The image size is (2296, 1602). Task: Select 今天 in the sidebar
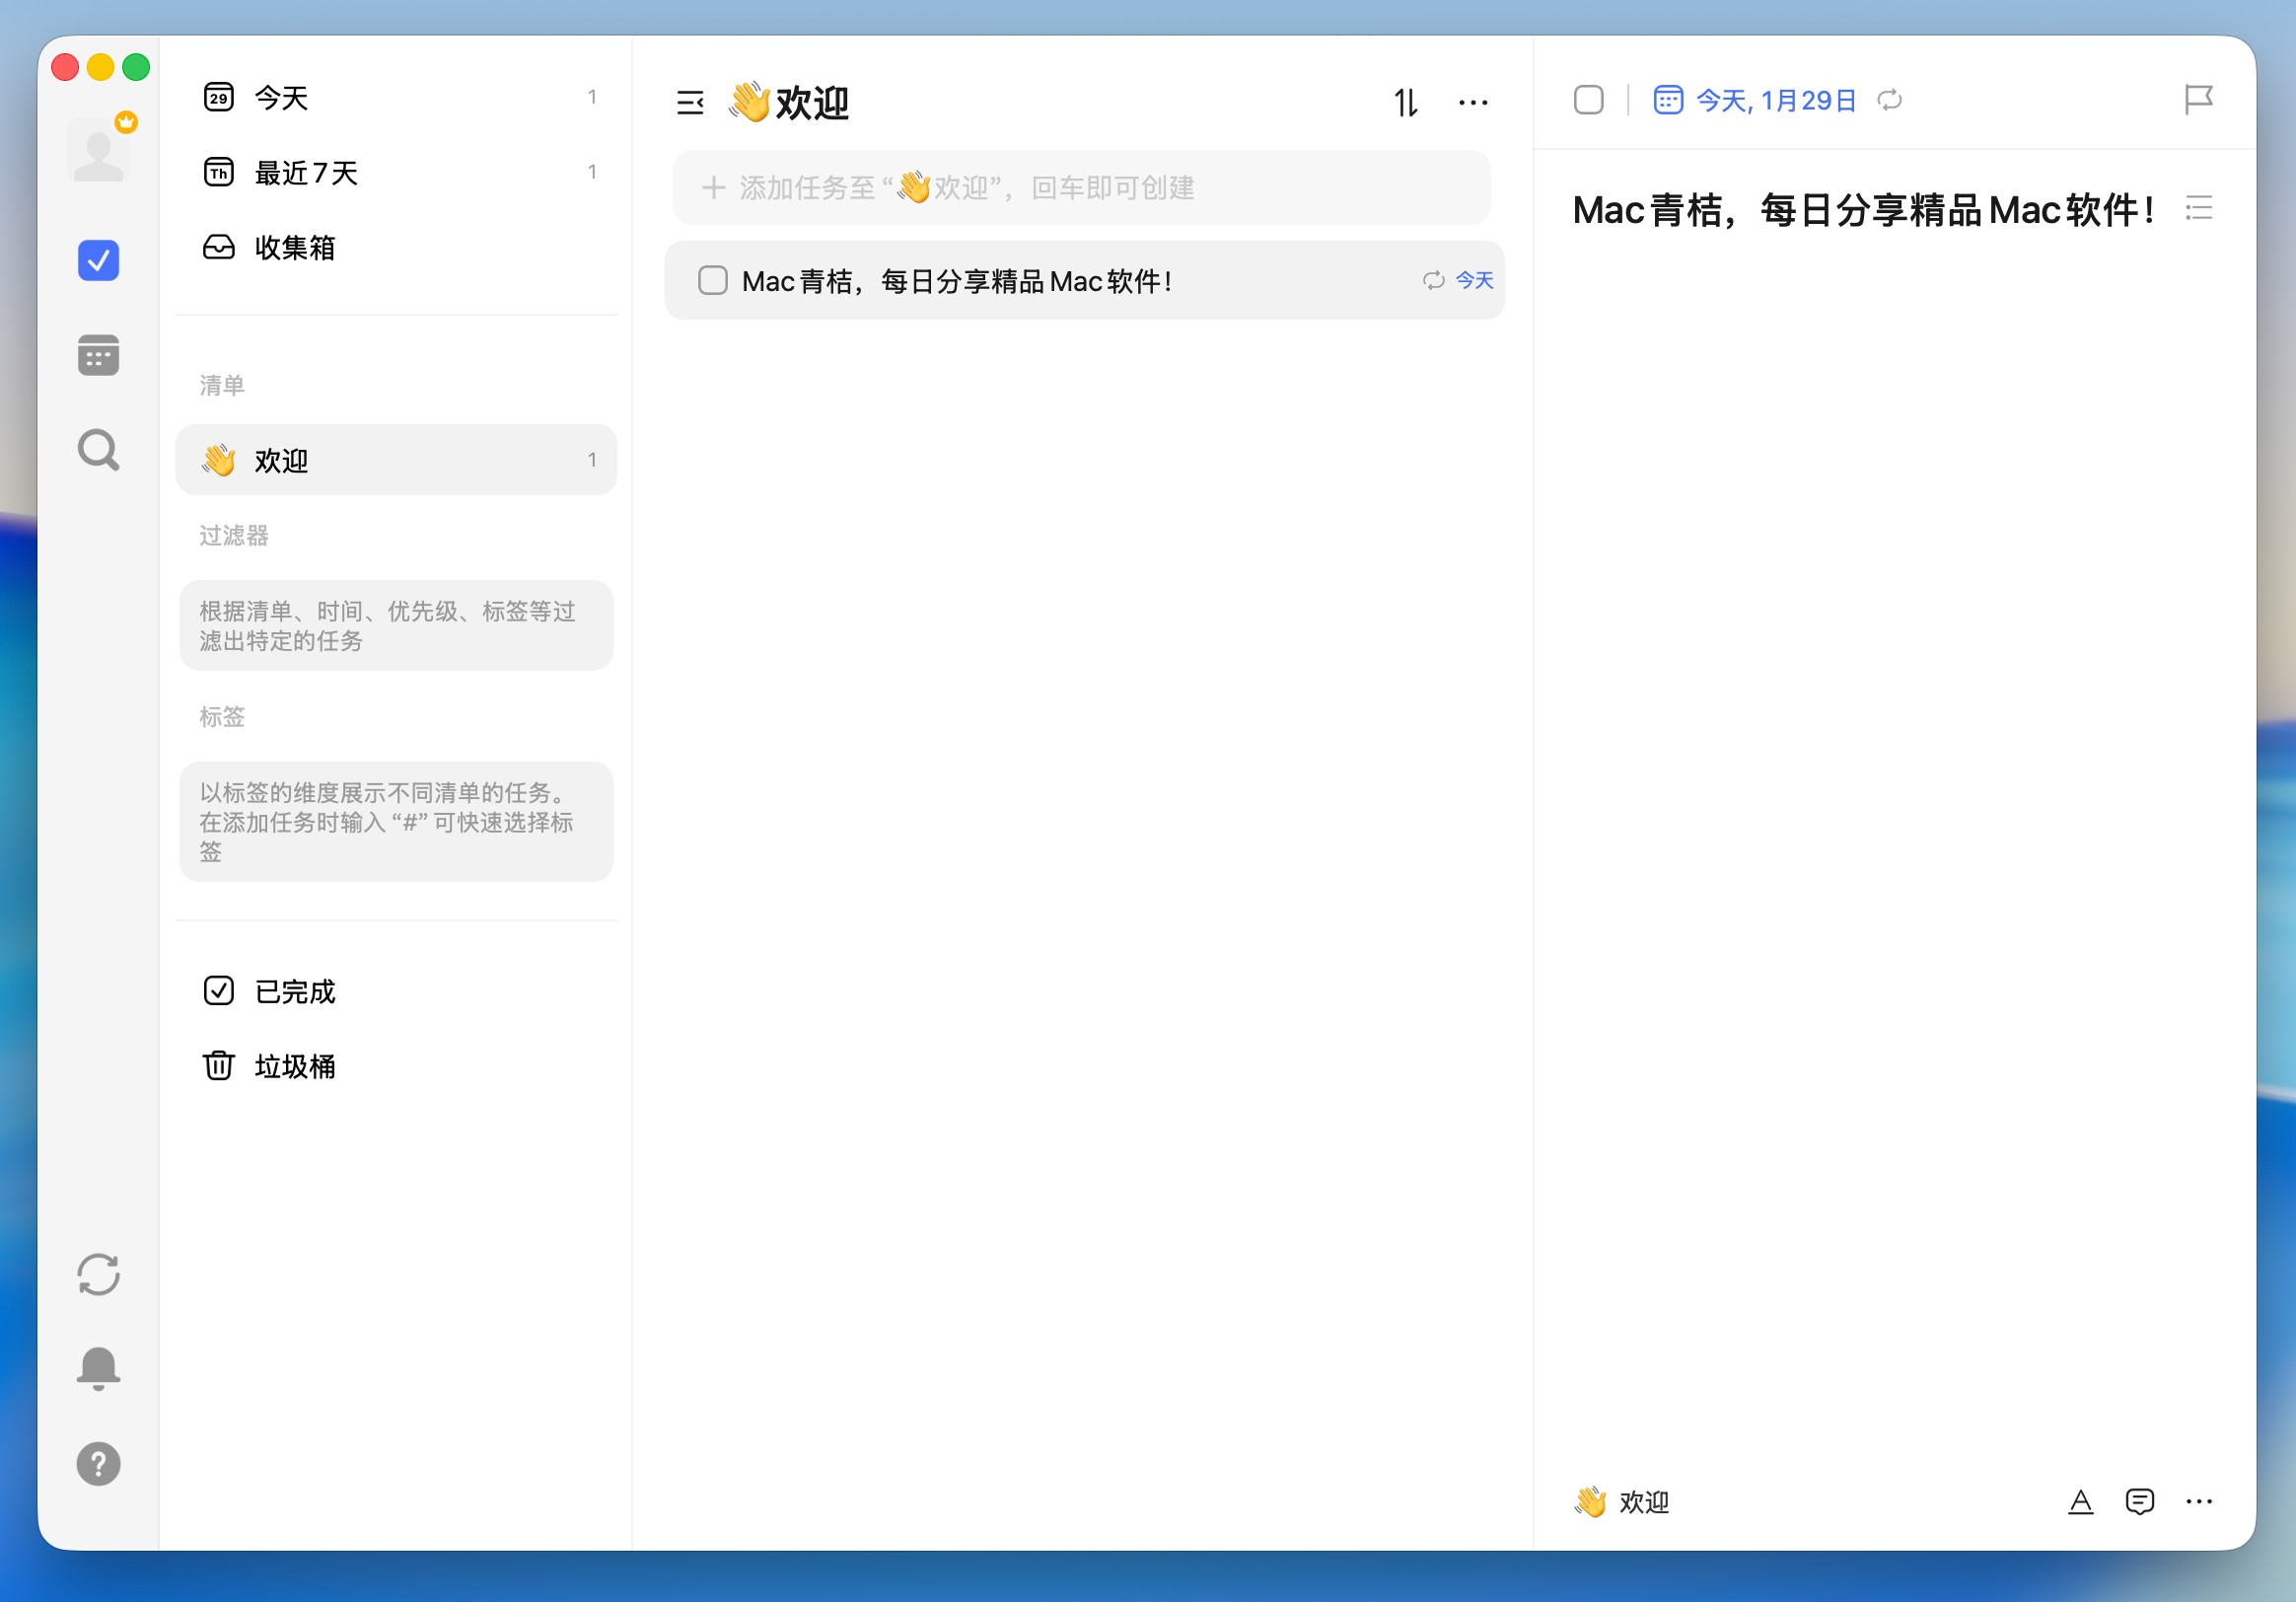pos(281,97)
